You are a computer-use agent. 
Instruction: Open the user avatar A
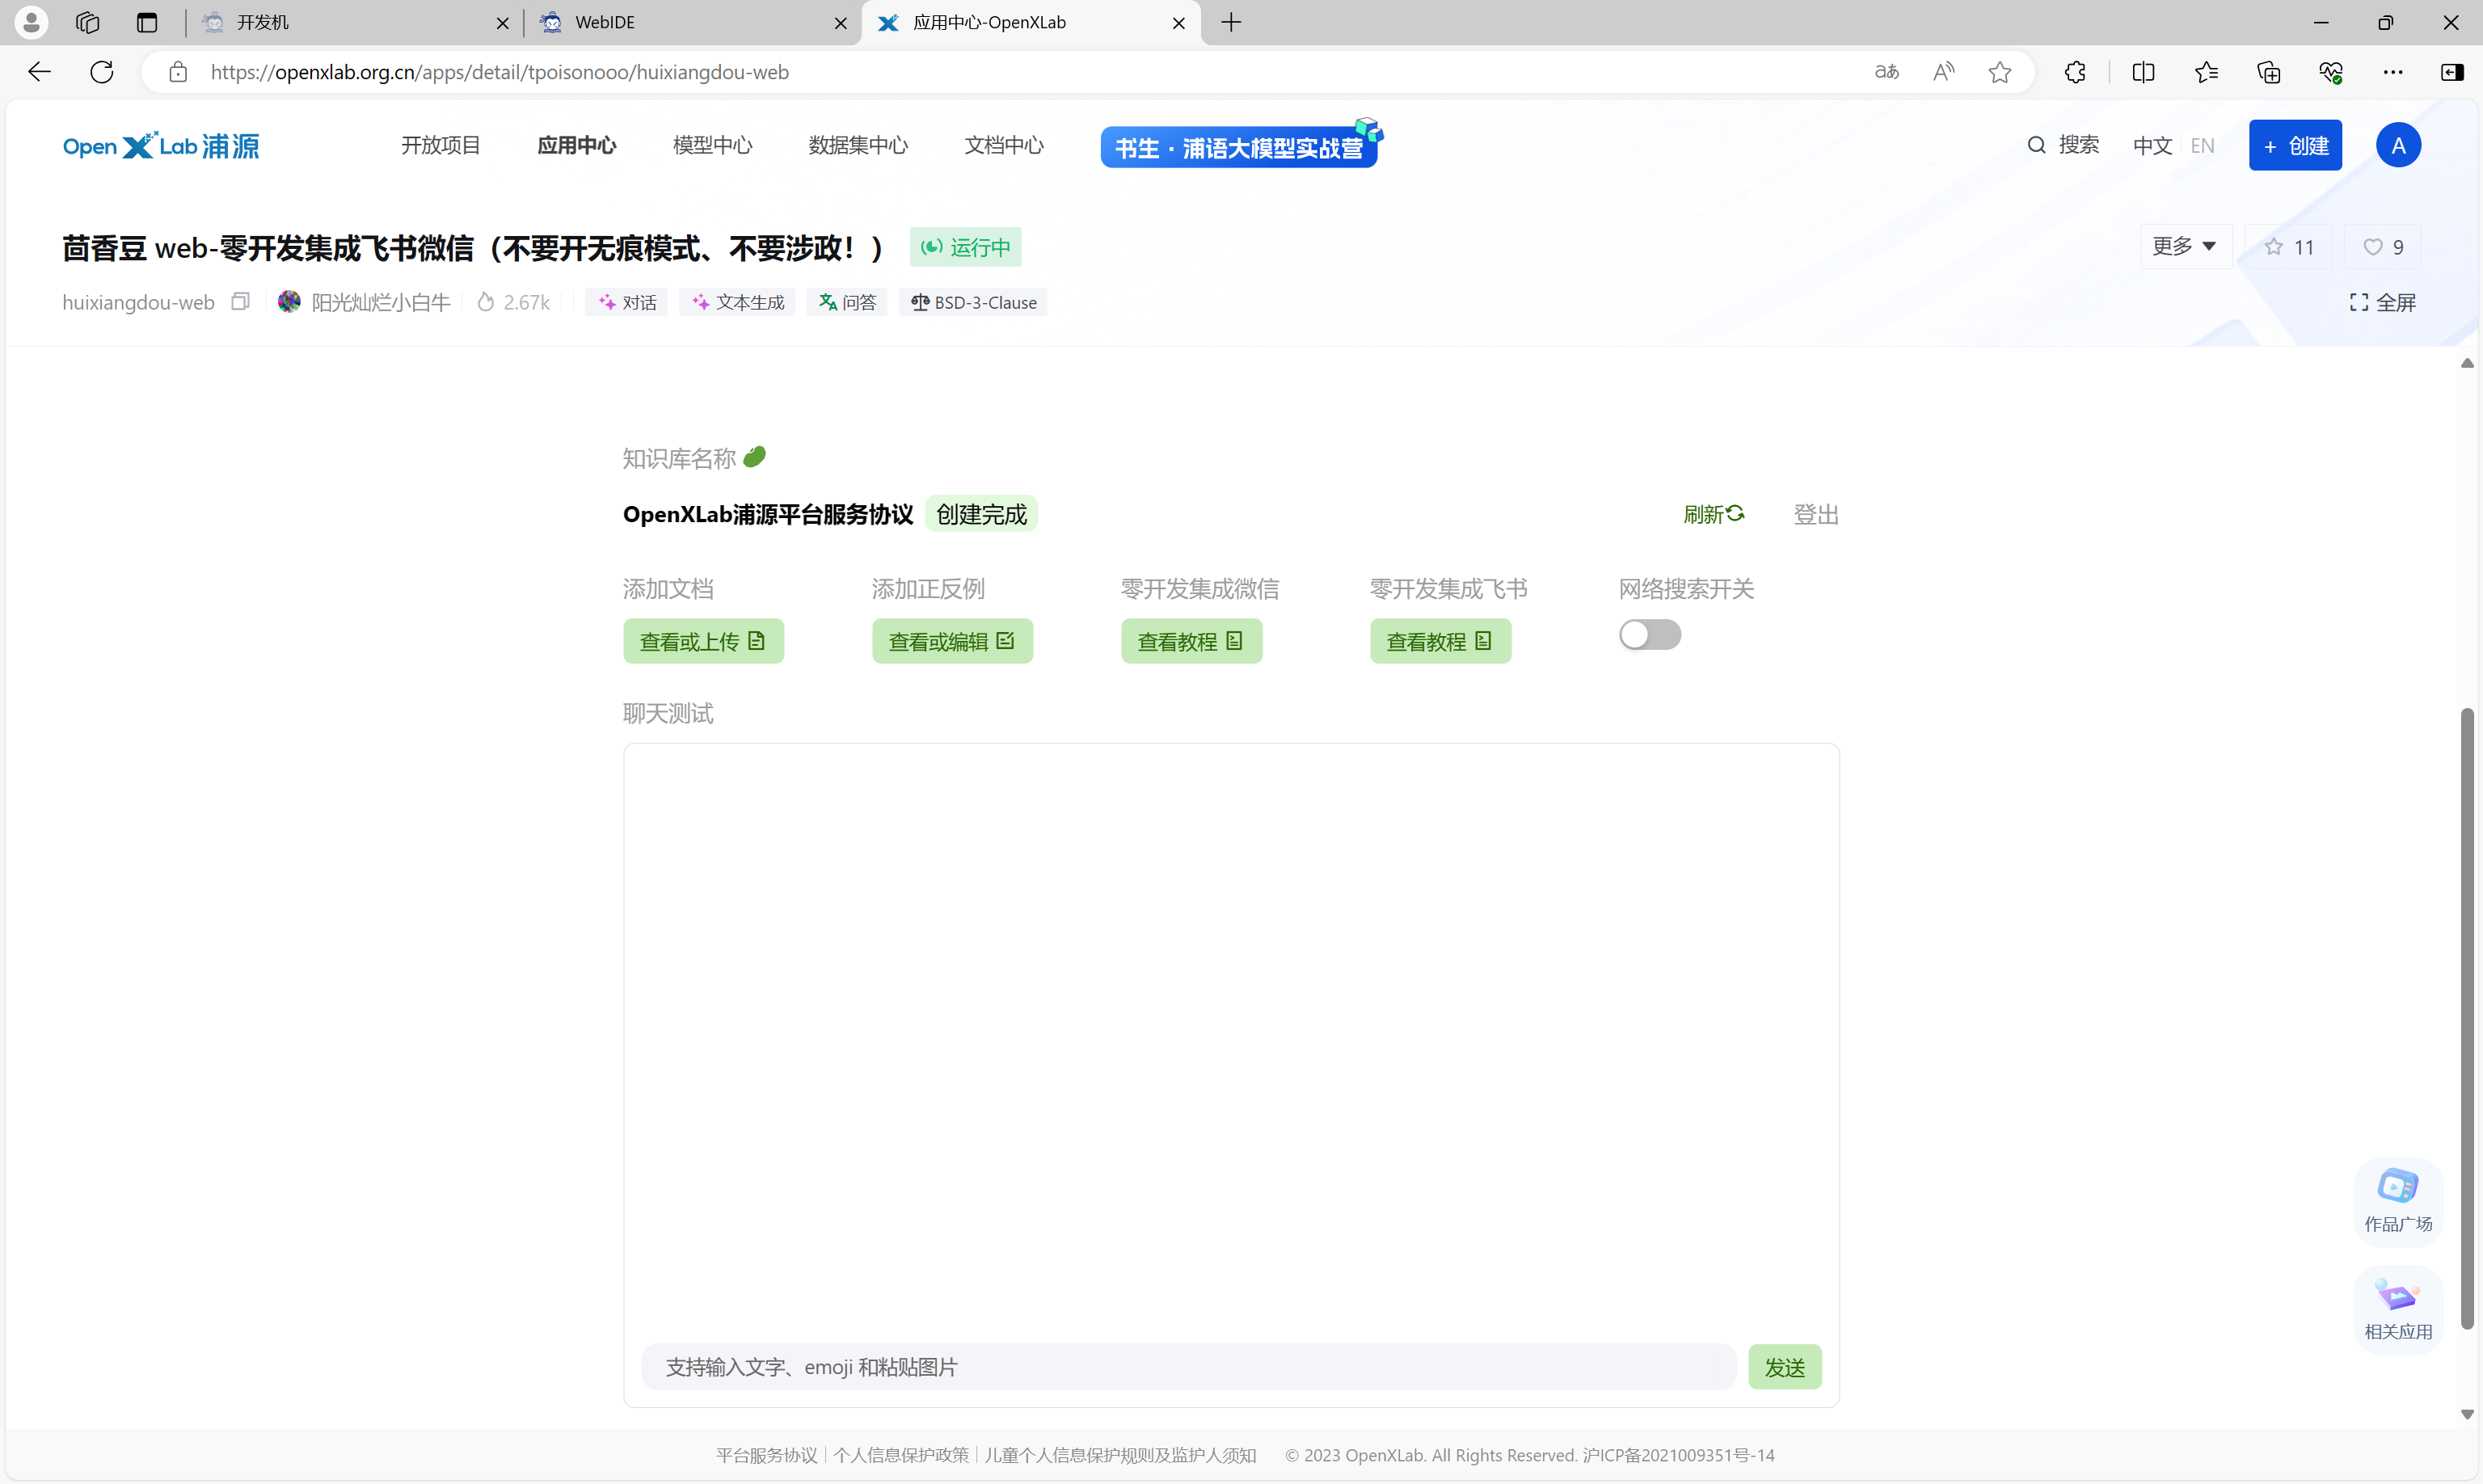click(2398, 146)
